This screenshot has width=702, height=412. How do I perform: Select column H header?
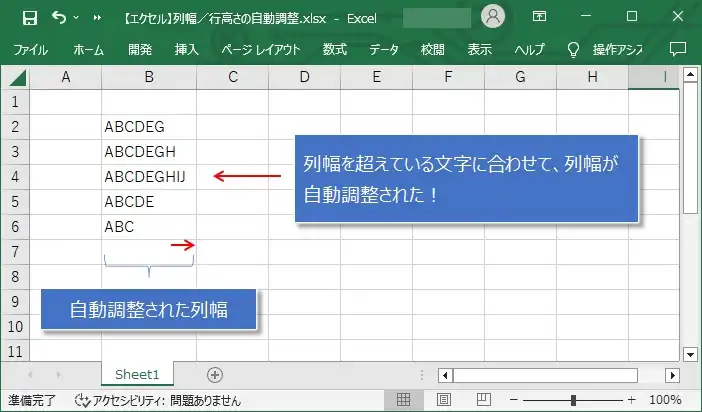click(592, 77)
